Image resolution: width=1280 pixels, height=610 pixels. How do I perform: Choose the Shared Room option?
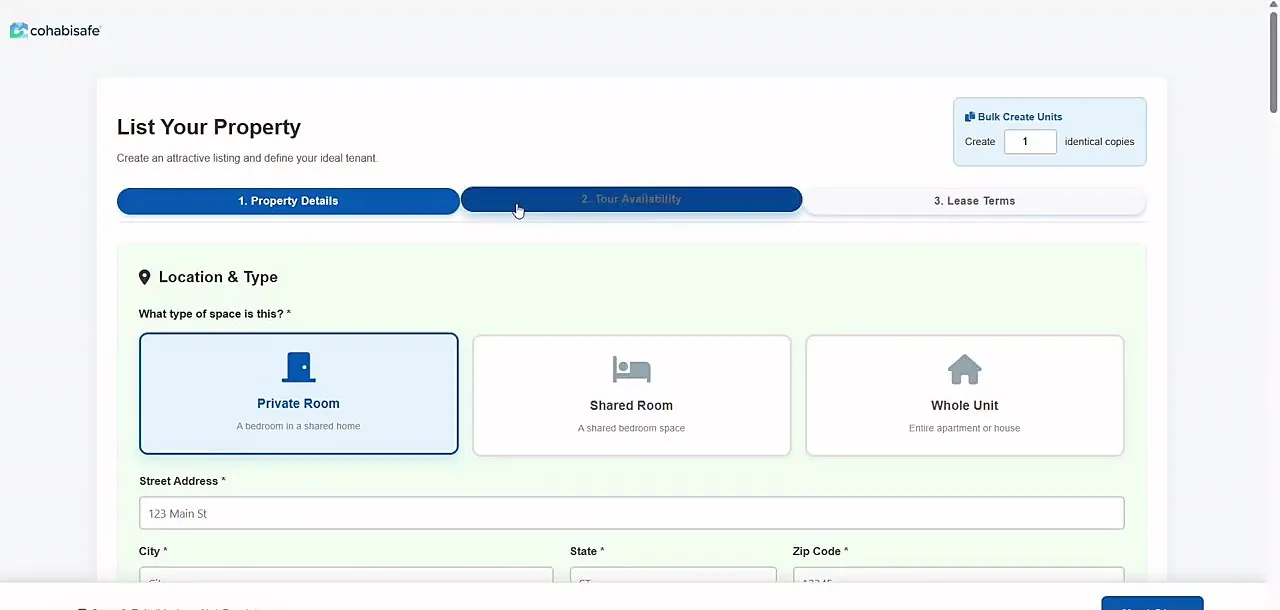(632, 395)
